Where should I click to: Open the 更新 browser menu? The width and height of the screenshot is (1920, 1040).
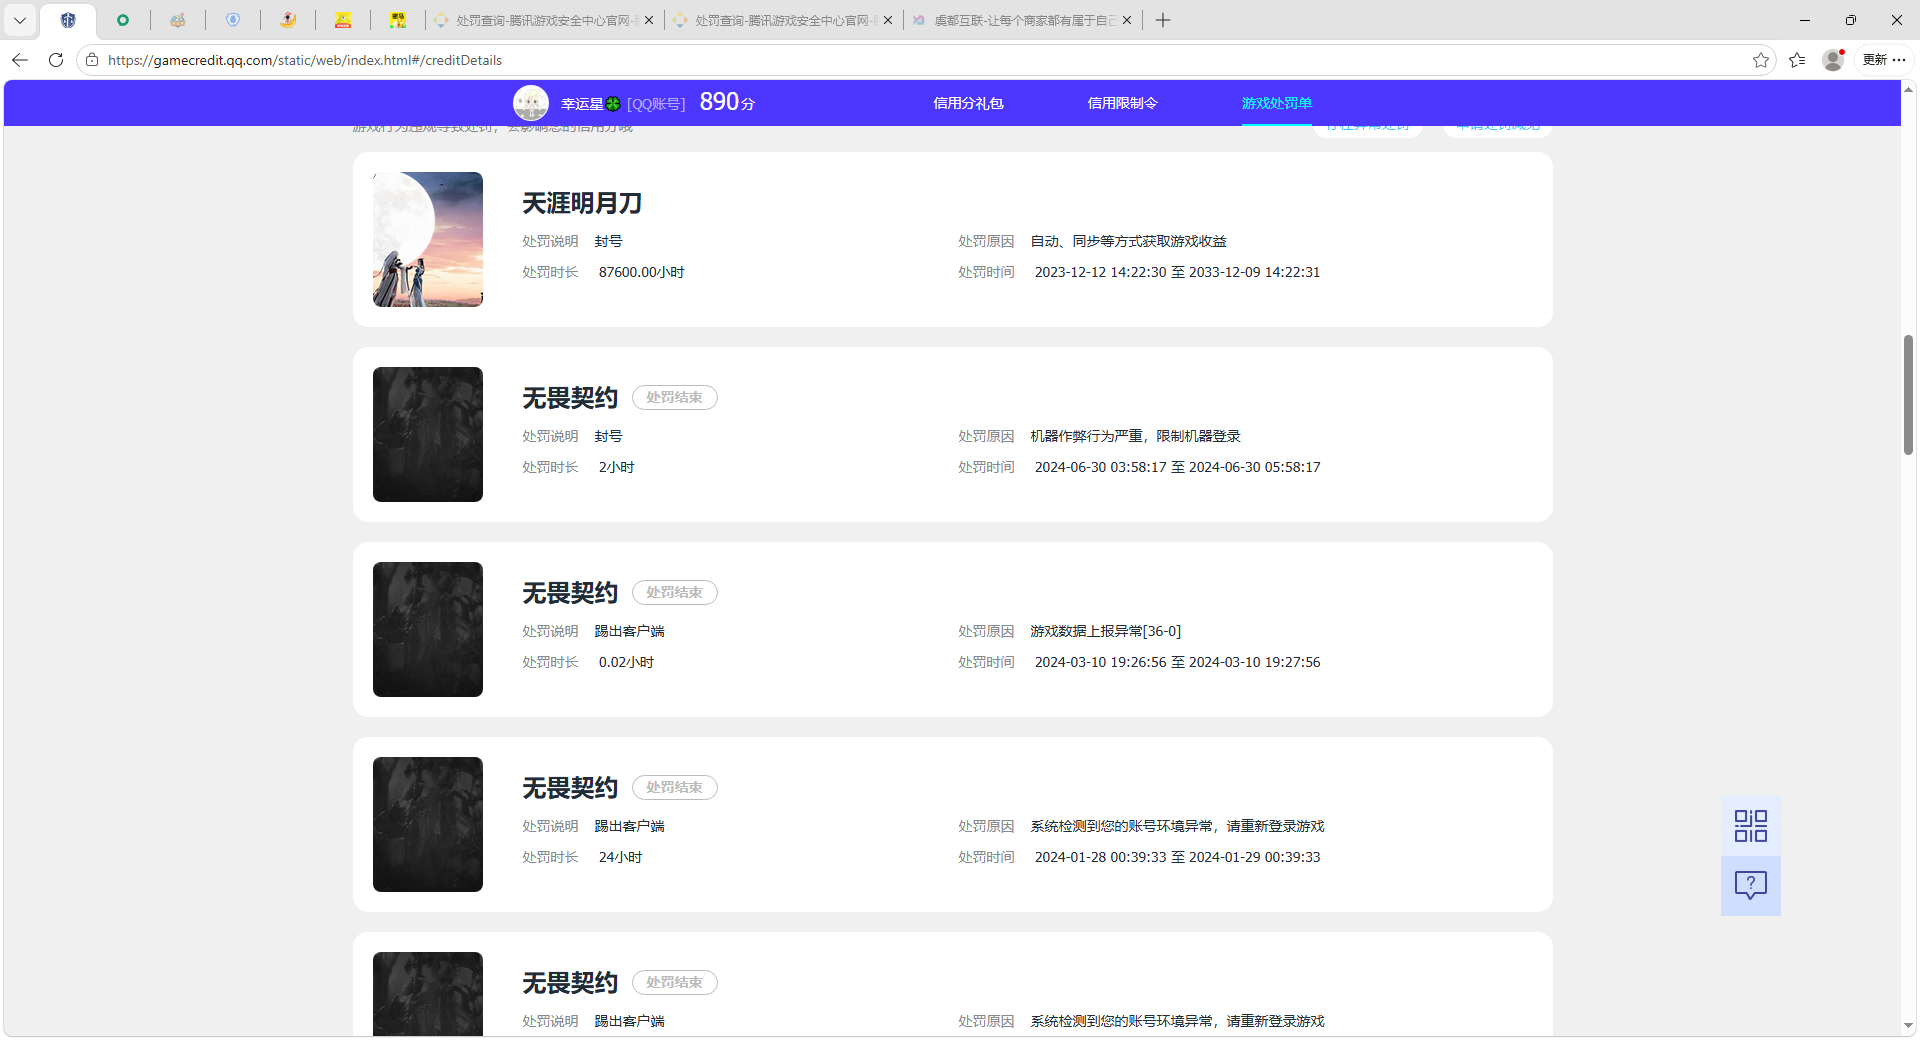1884,60
